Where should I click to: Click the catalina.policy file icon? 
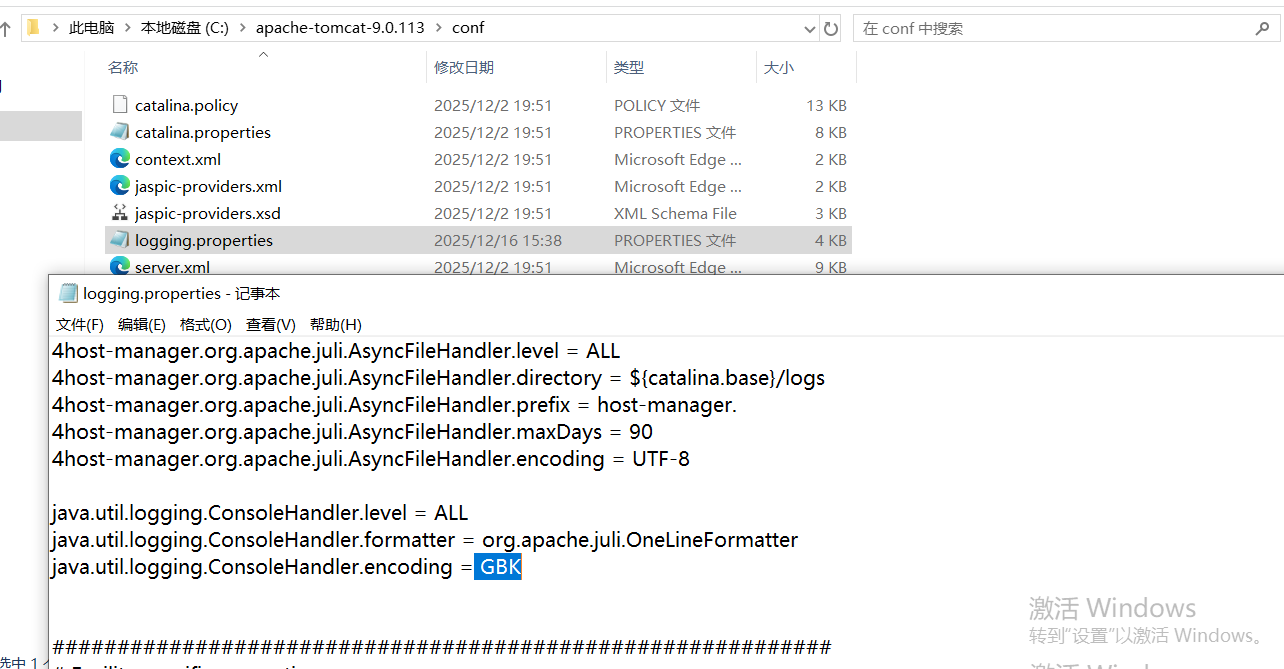[120, 105]
